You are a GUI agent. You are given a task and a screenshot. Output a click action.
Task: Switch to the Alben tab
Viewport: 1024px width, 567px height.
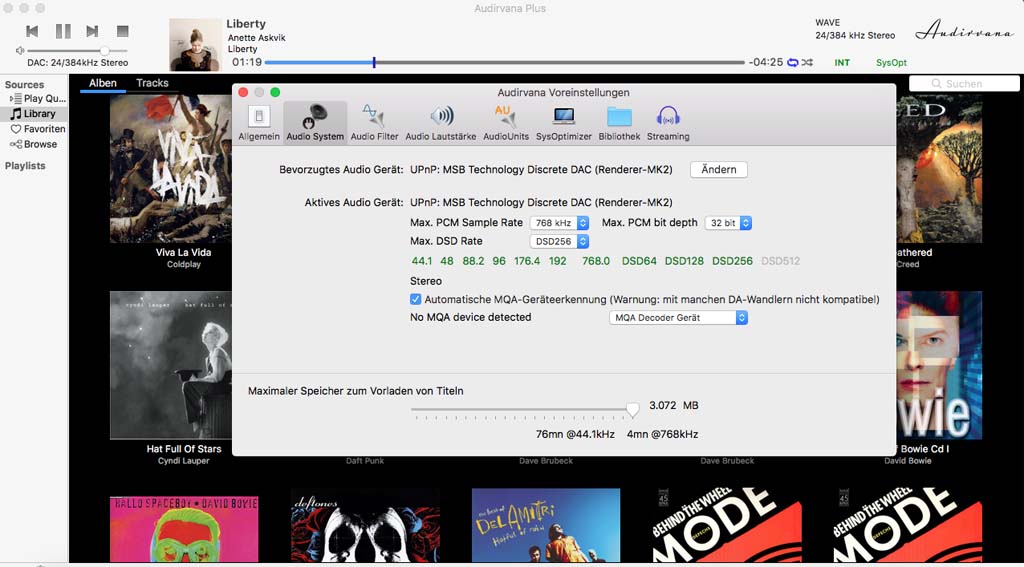(103, 83)
